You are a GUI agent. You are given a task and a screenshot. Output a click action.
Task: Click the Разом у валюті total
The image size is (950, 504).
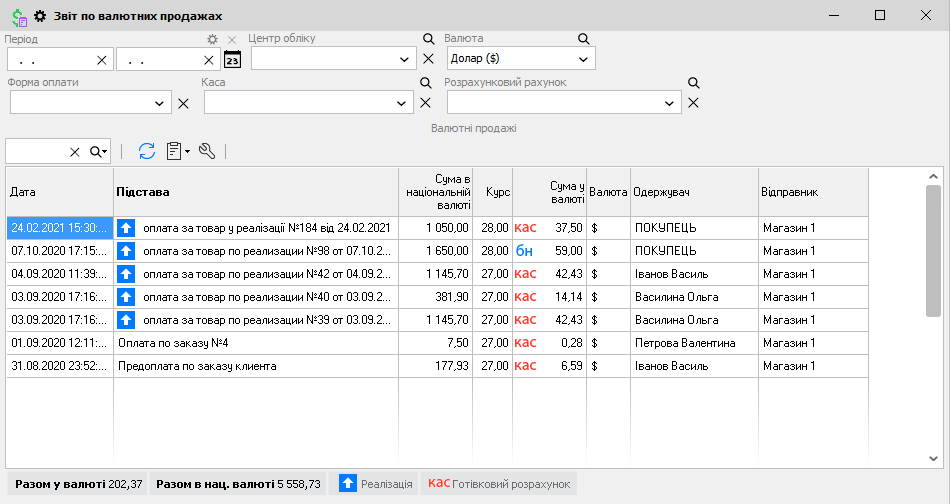[x=77, y=484]
